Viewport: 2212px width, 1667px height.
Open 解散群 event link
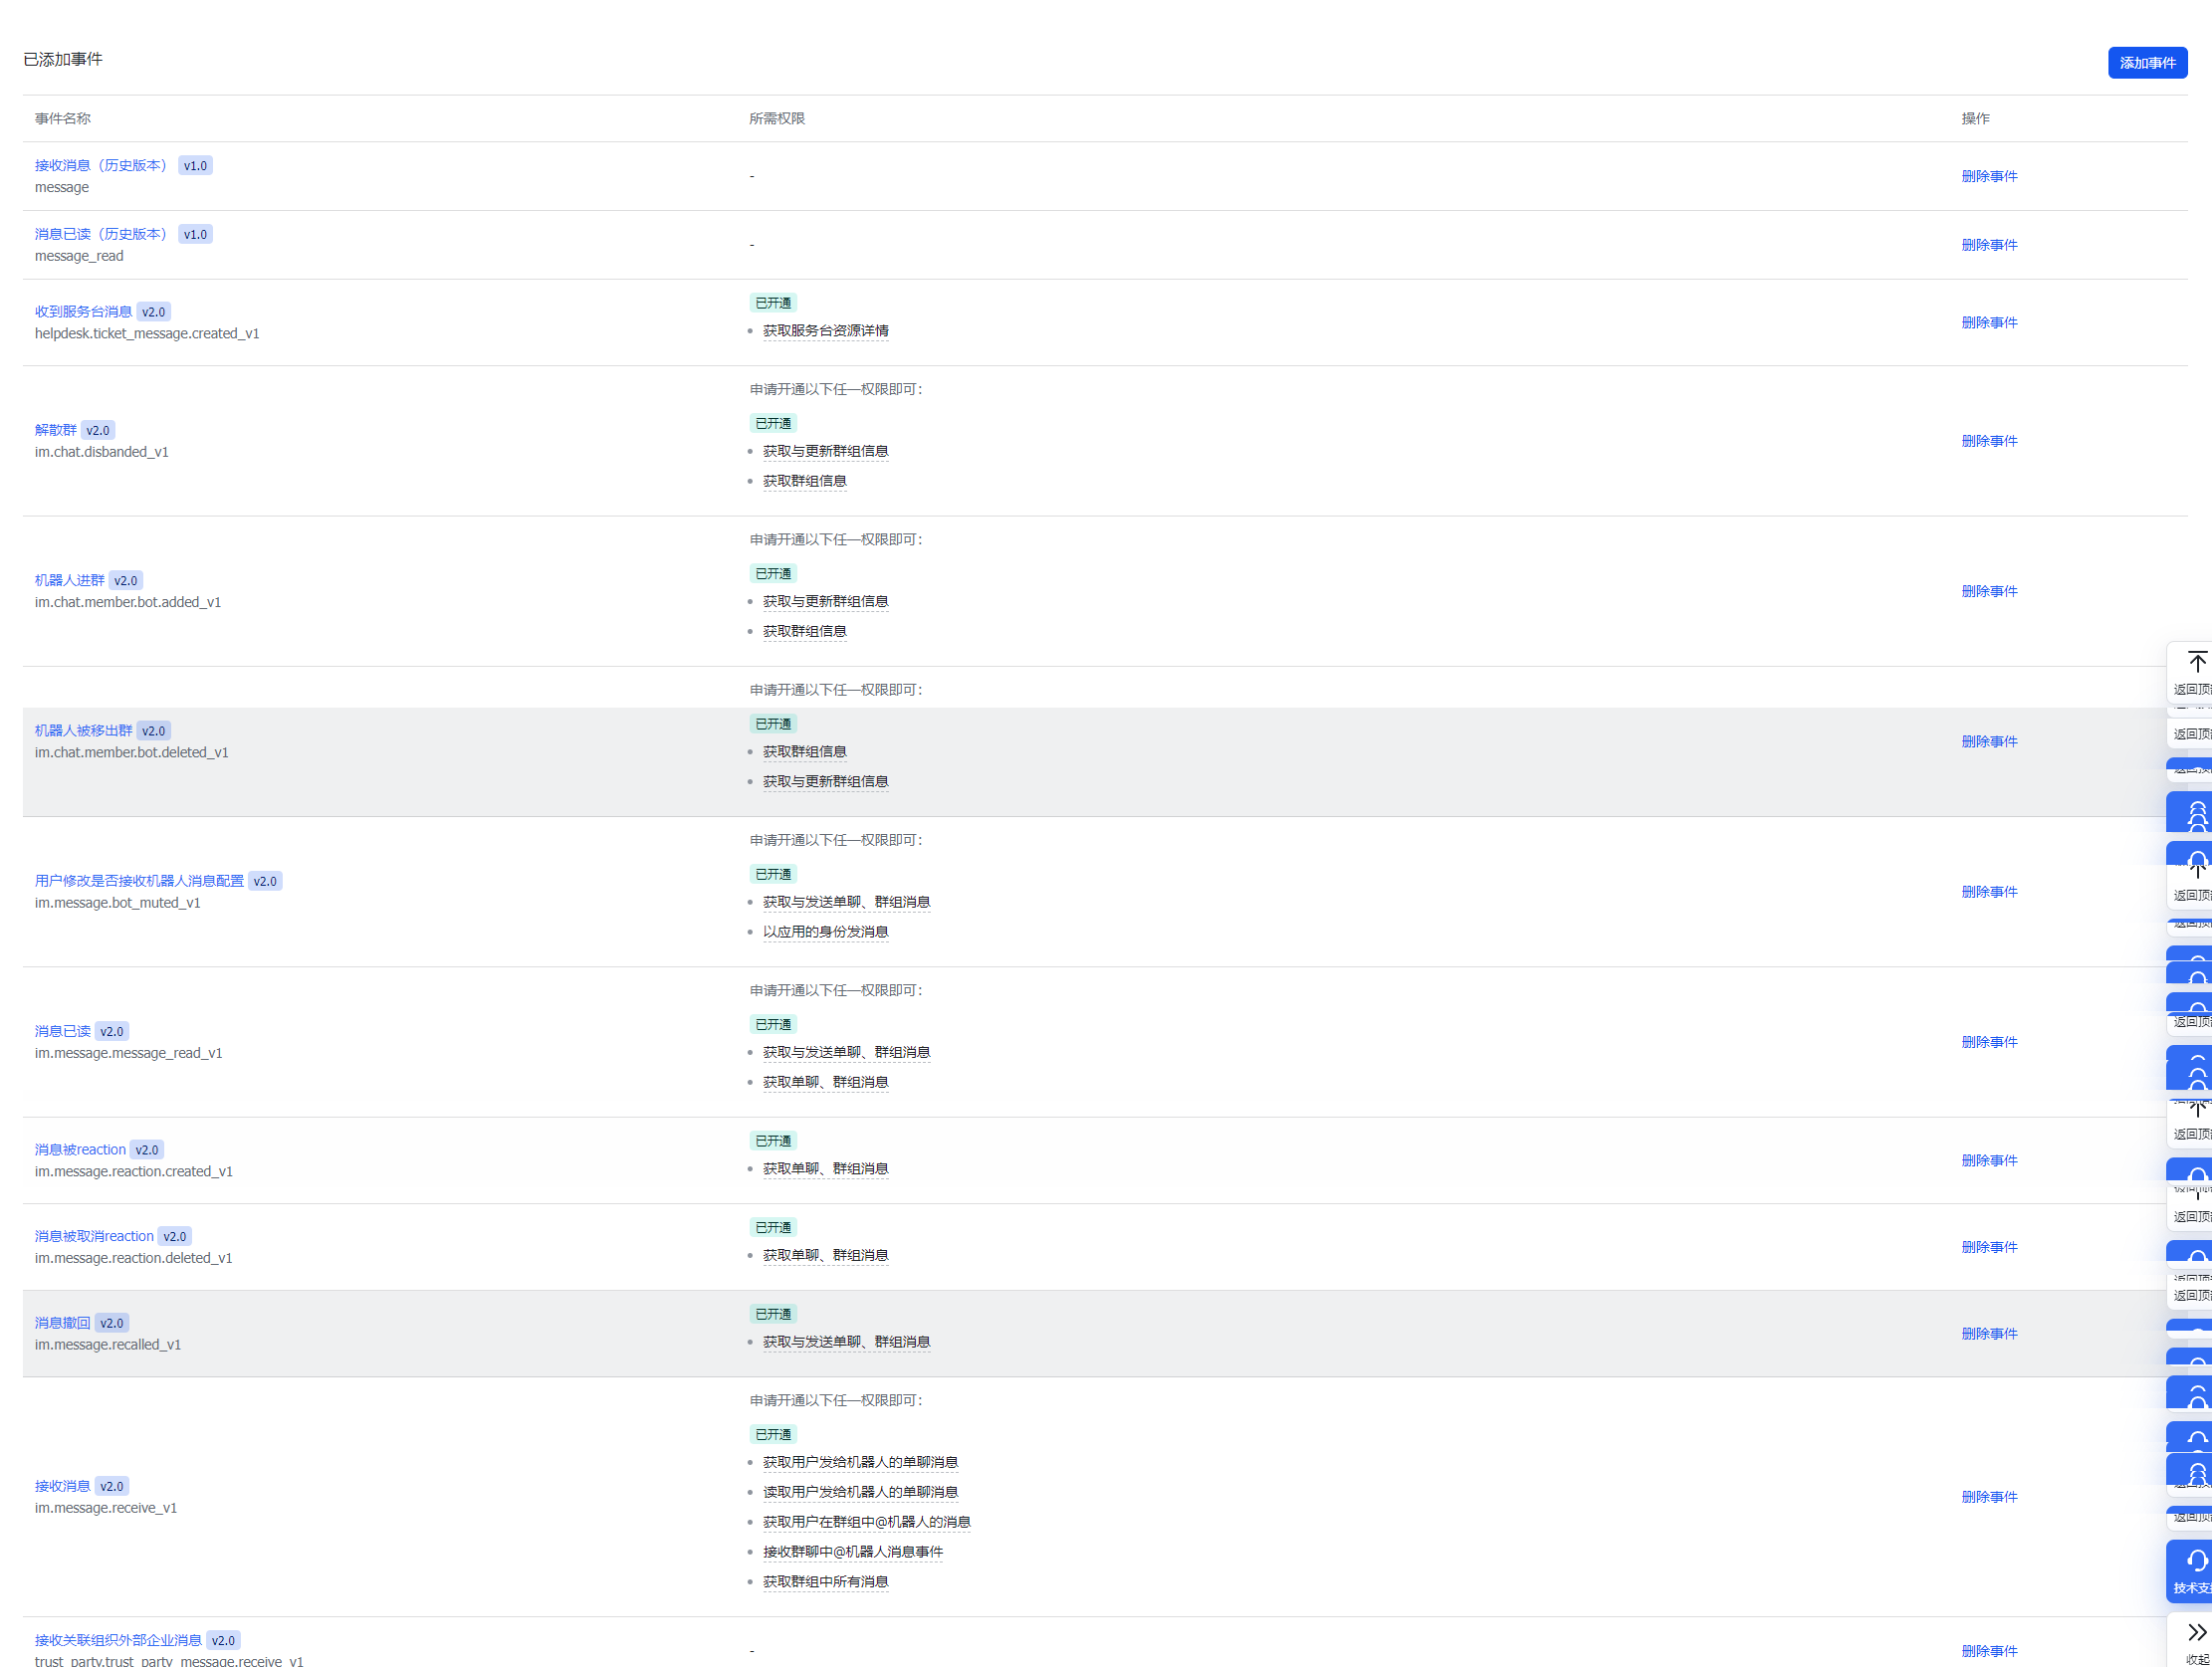tap(55, 430)
